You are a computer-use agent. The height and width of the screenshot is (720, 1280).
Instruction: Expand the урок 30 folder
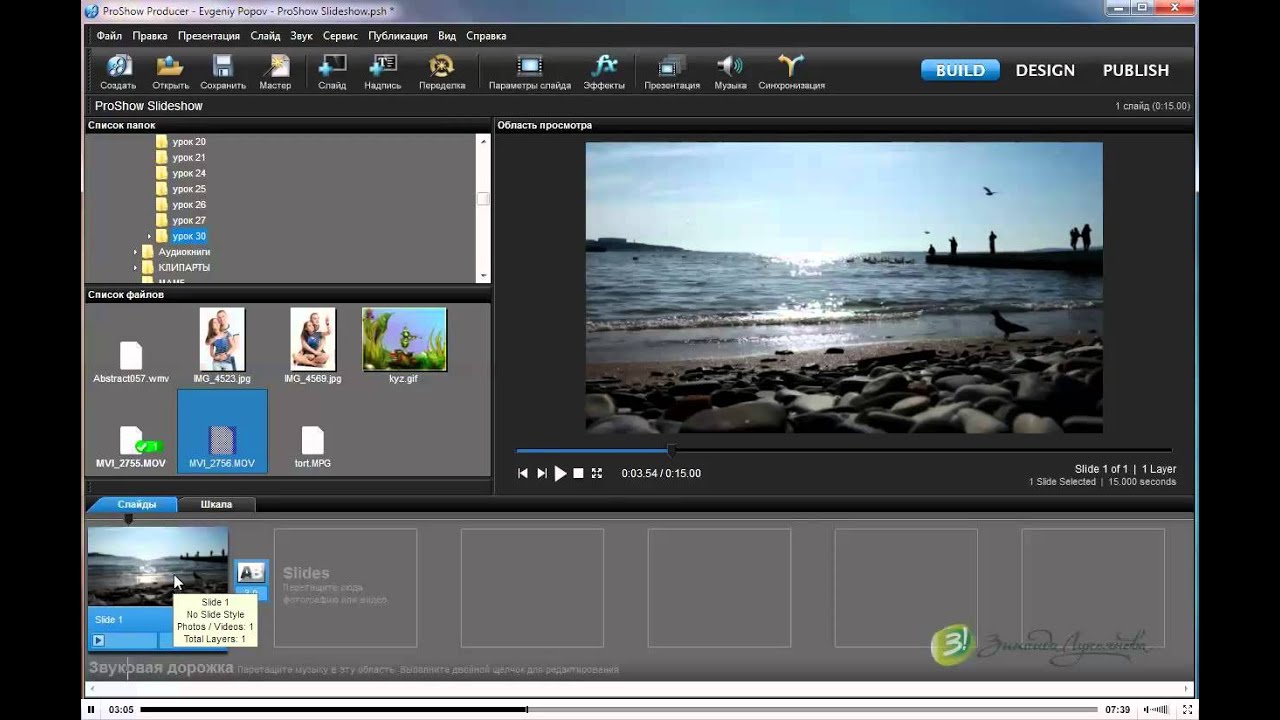(150, 237)
